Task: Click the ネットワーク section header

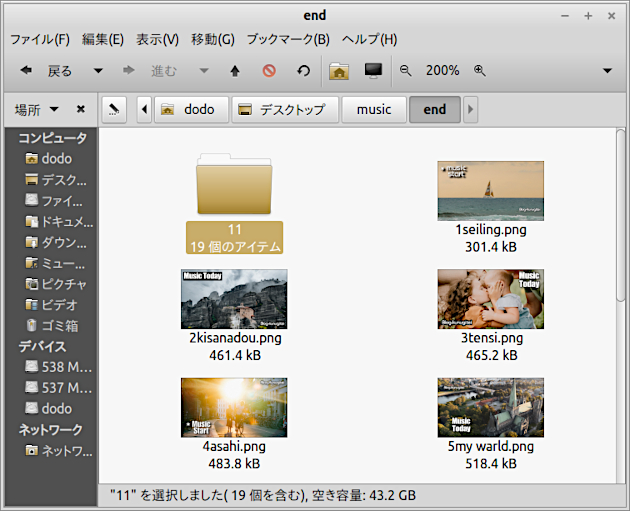Action: click(x=51, y=429)
